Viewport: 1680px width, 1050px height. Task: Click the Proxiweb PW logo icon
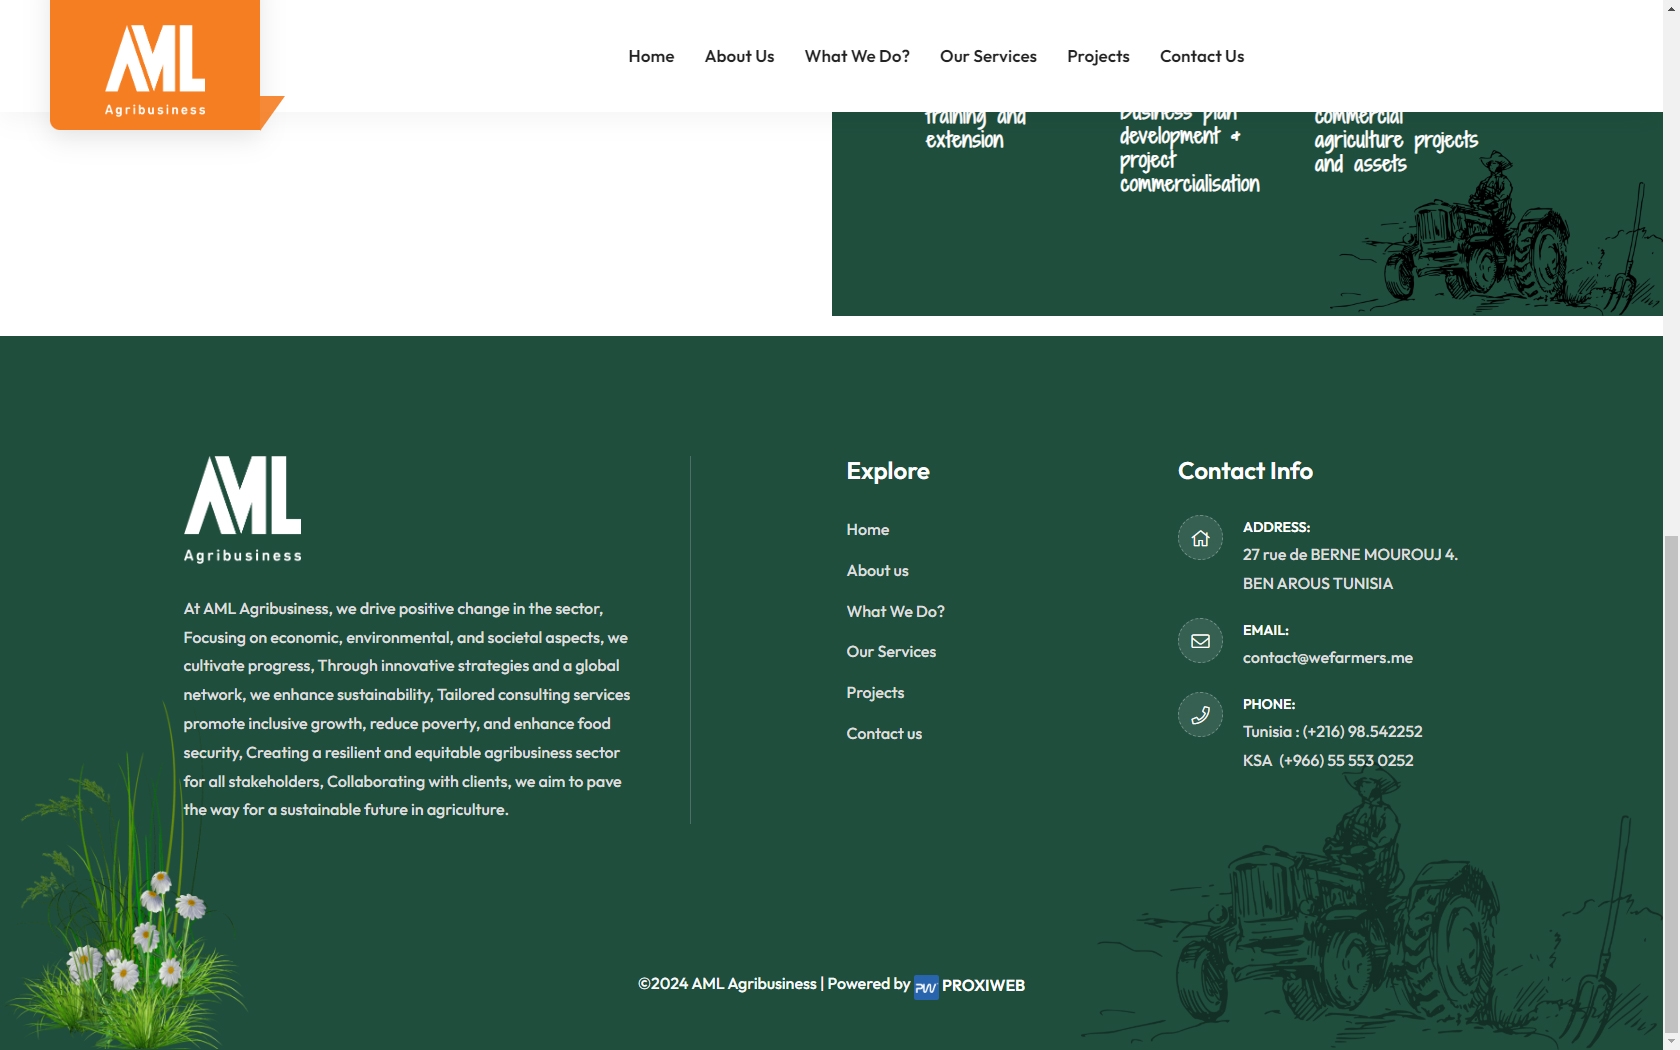926,987
